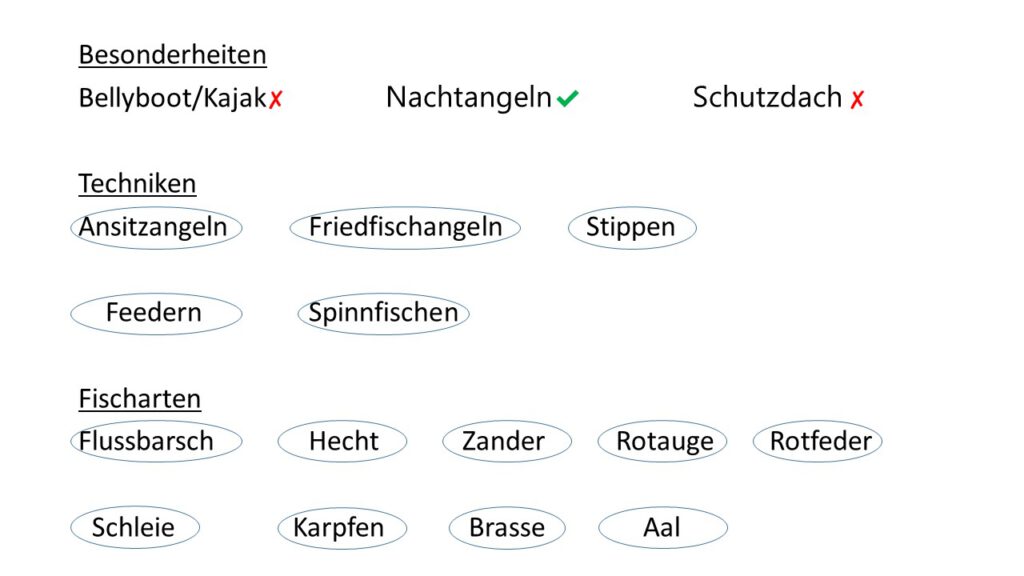This screenshot has width=1024, height=576.
Task: Select the Rotauge fish tag
Action: tap(663, 441)
